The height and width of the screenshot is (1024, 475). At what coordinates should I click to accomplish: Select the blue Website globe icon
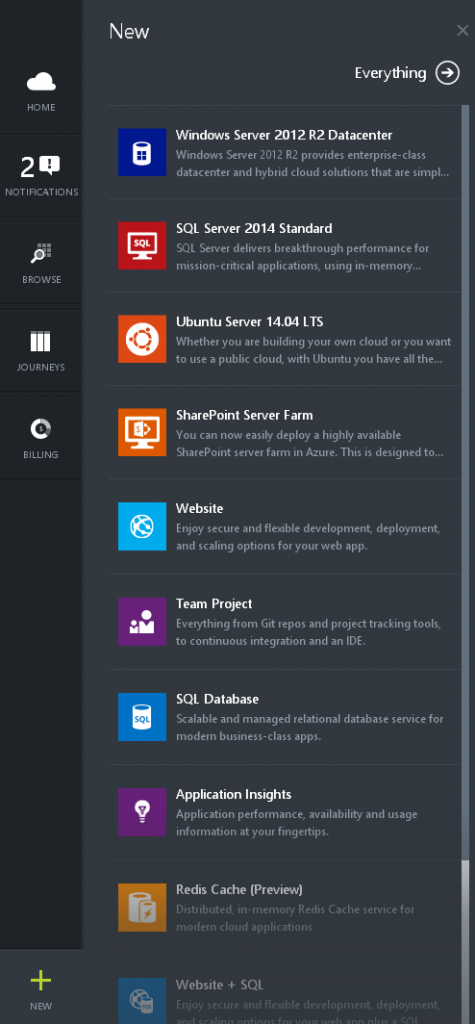click(142, 526)
